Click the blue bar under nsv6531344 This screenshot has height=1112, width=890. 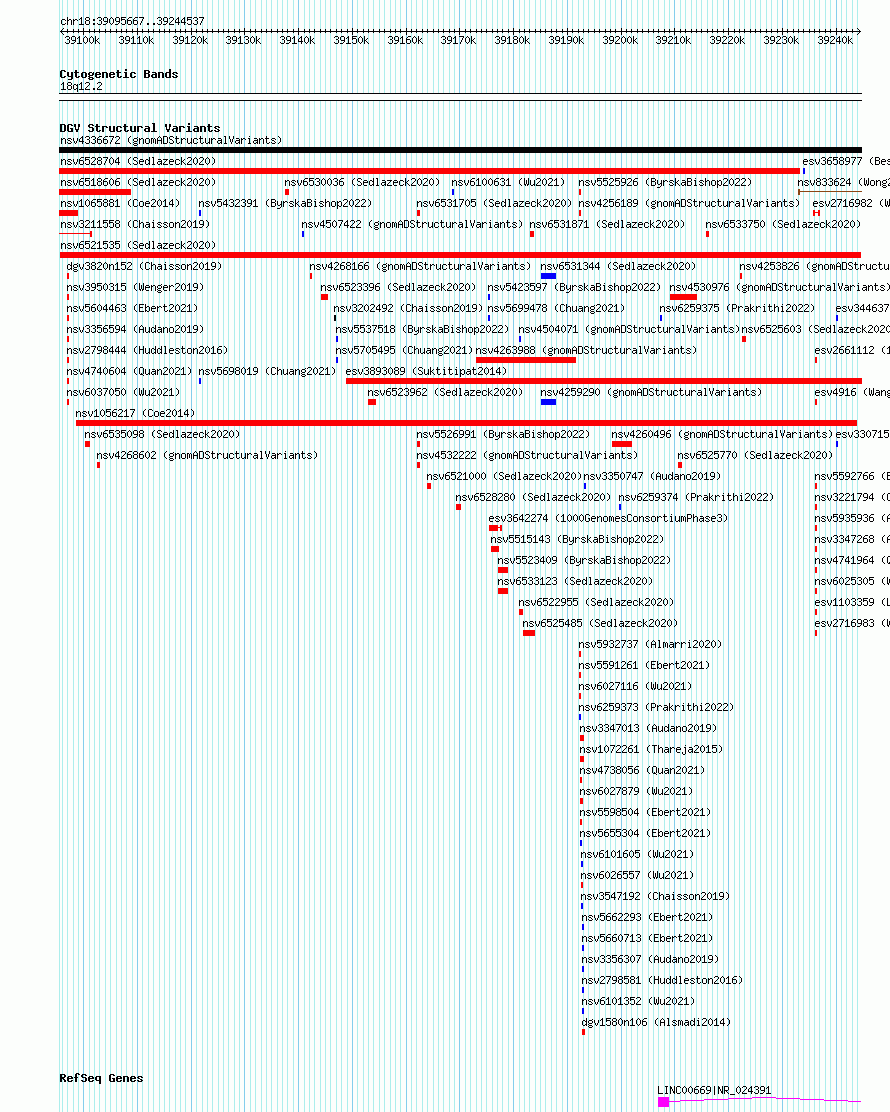pyautogui.click(x=548, y=276)
